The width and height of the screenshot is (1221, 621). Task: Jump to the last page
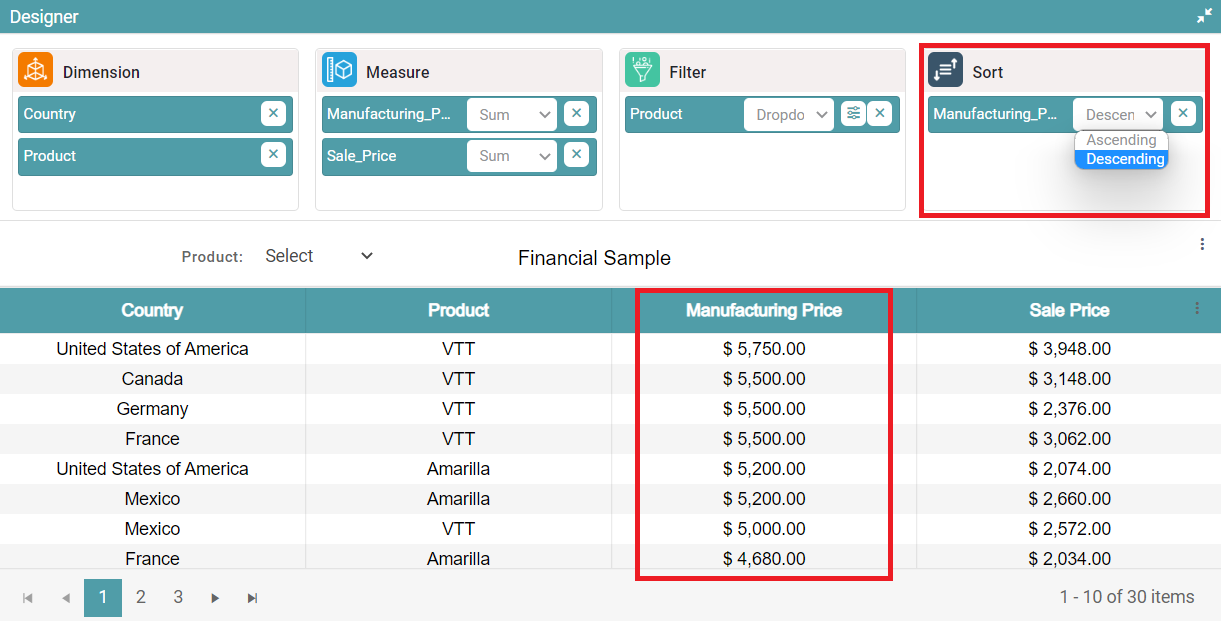click(253, 598)
